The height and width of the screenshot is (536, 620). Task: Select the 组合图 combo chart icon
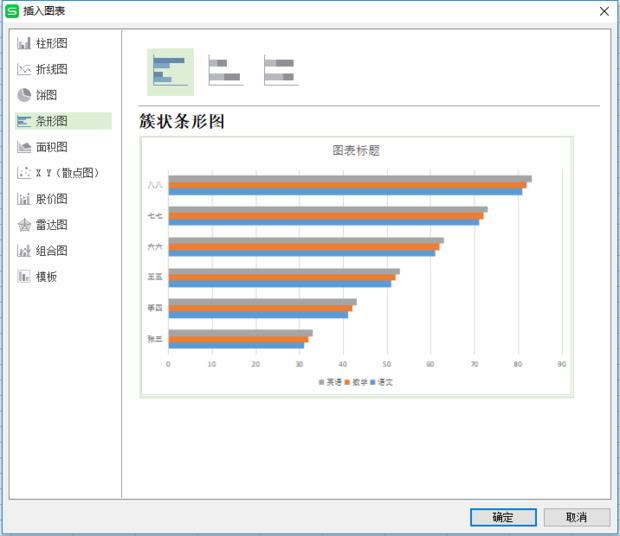(24, 251)
